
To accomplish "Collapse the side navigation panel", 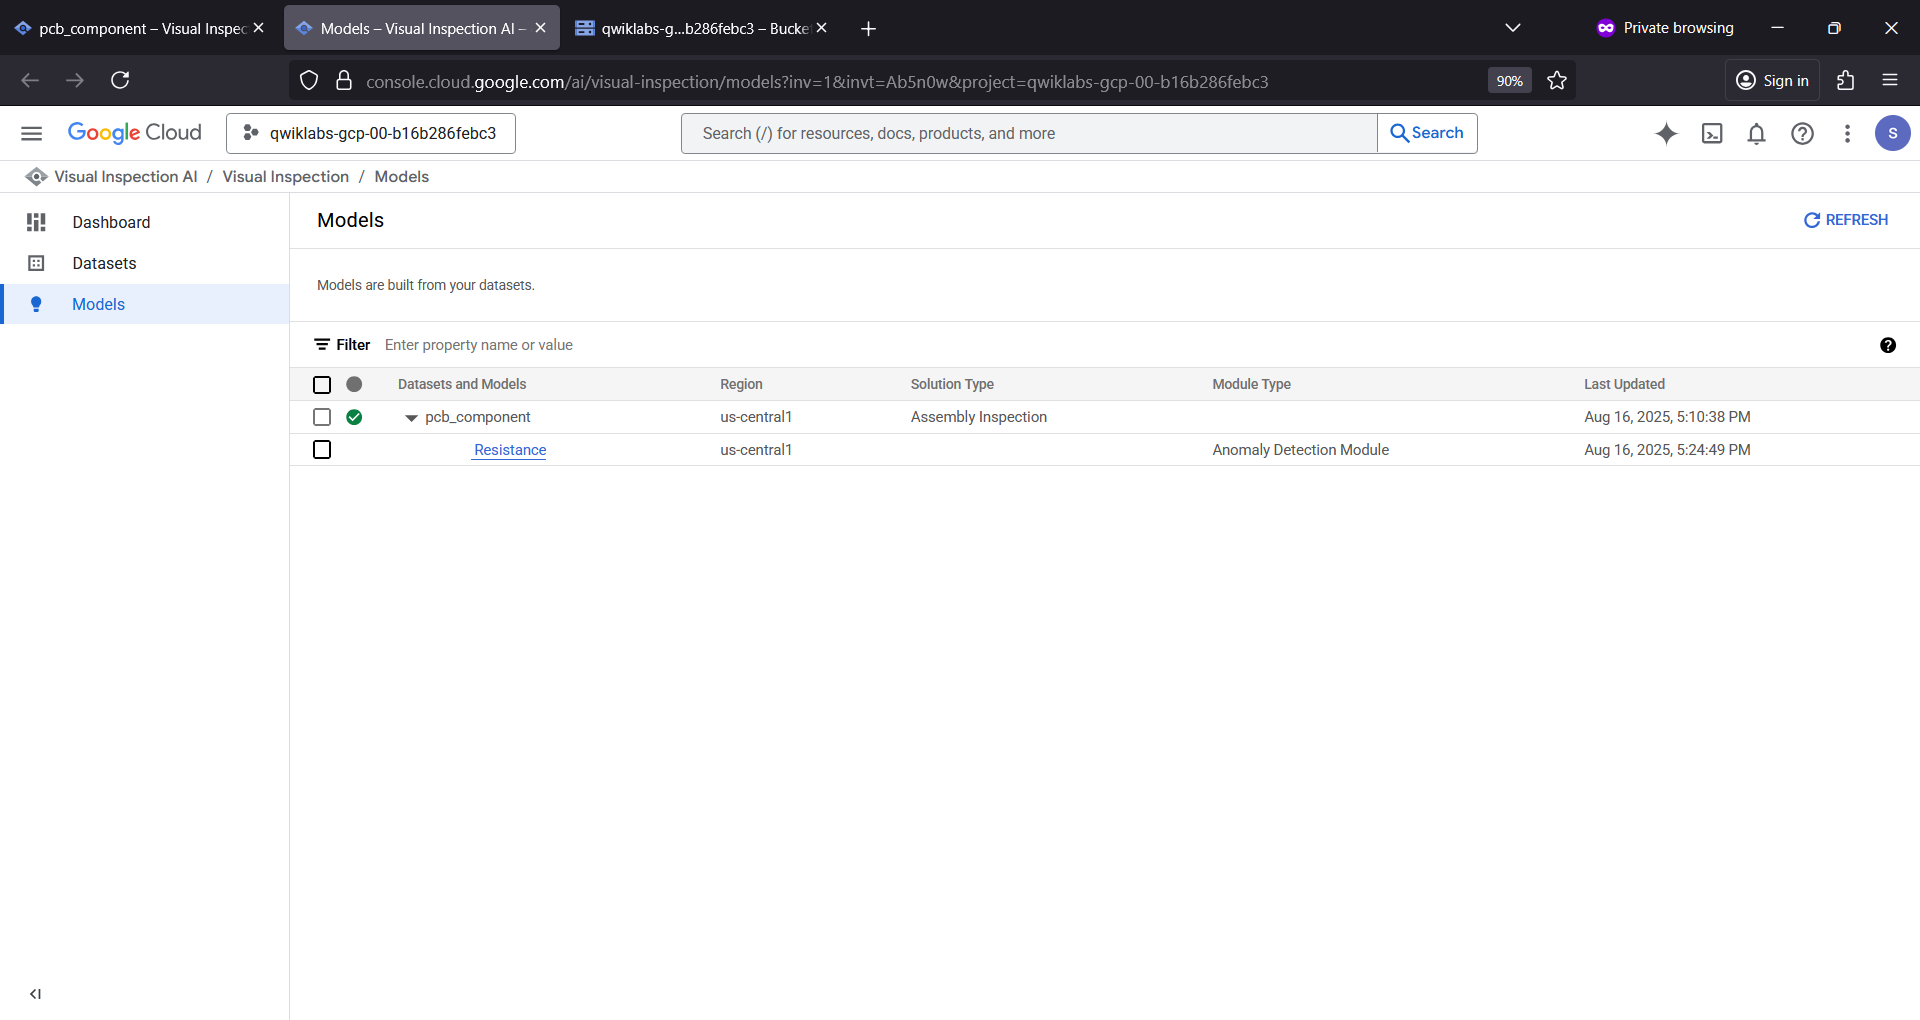I will 36,994.
